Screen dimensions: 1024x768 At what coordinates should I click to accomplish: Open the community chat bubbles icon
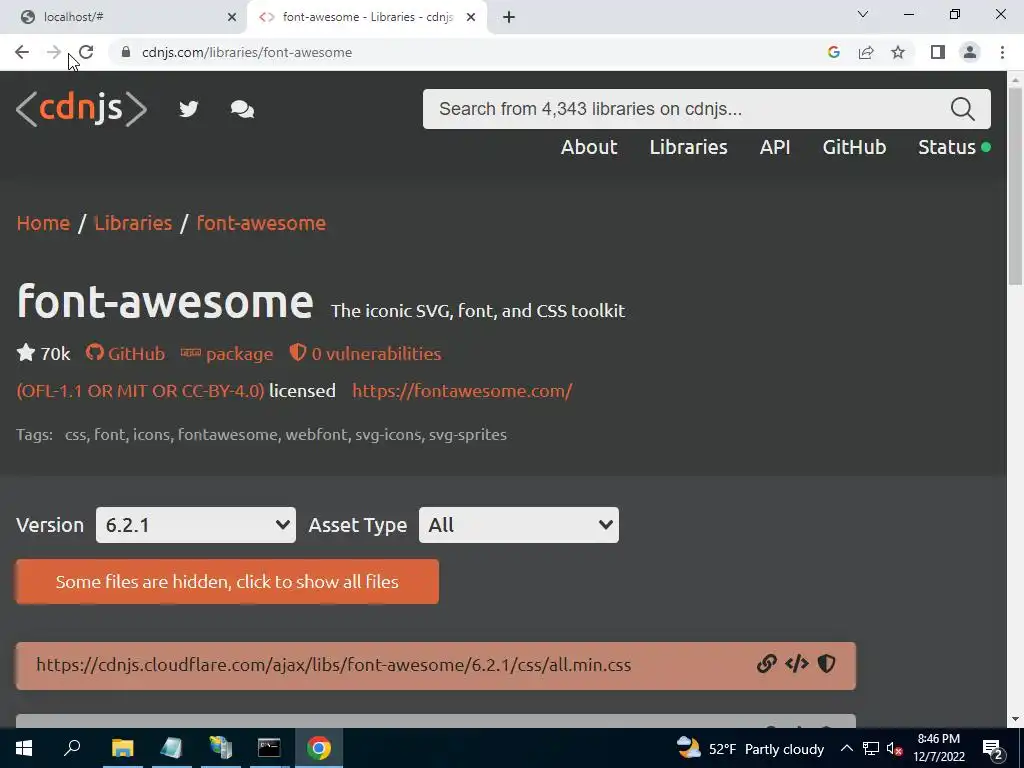pyautogui.click(x=242, y=109)
